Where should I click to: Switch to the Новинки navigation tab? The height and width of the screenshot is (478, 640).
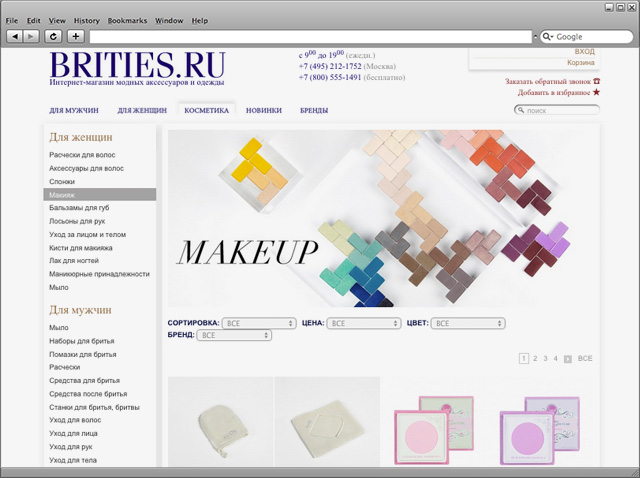[x=264, y=111]
